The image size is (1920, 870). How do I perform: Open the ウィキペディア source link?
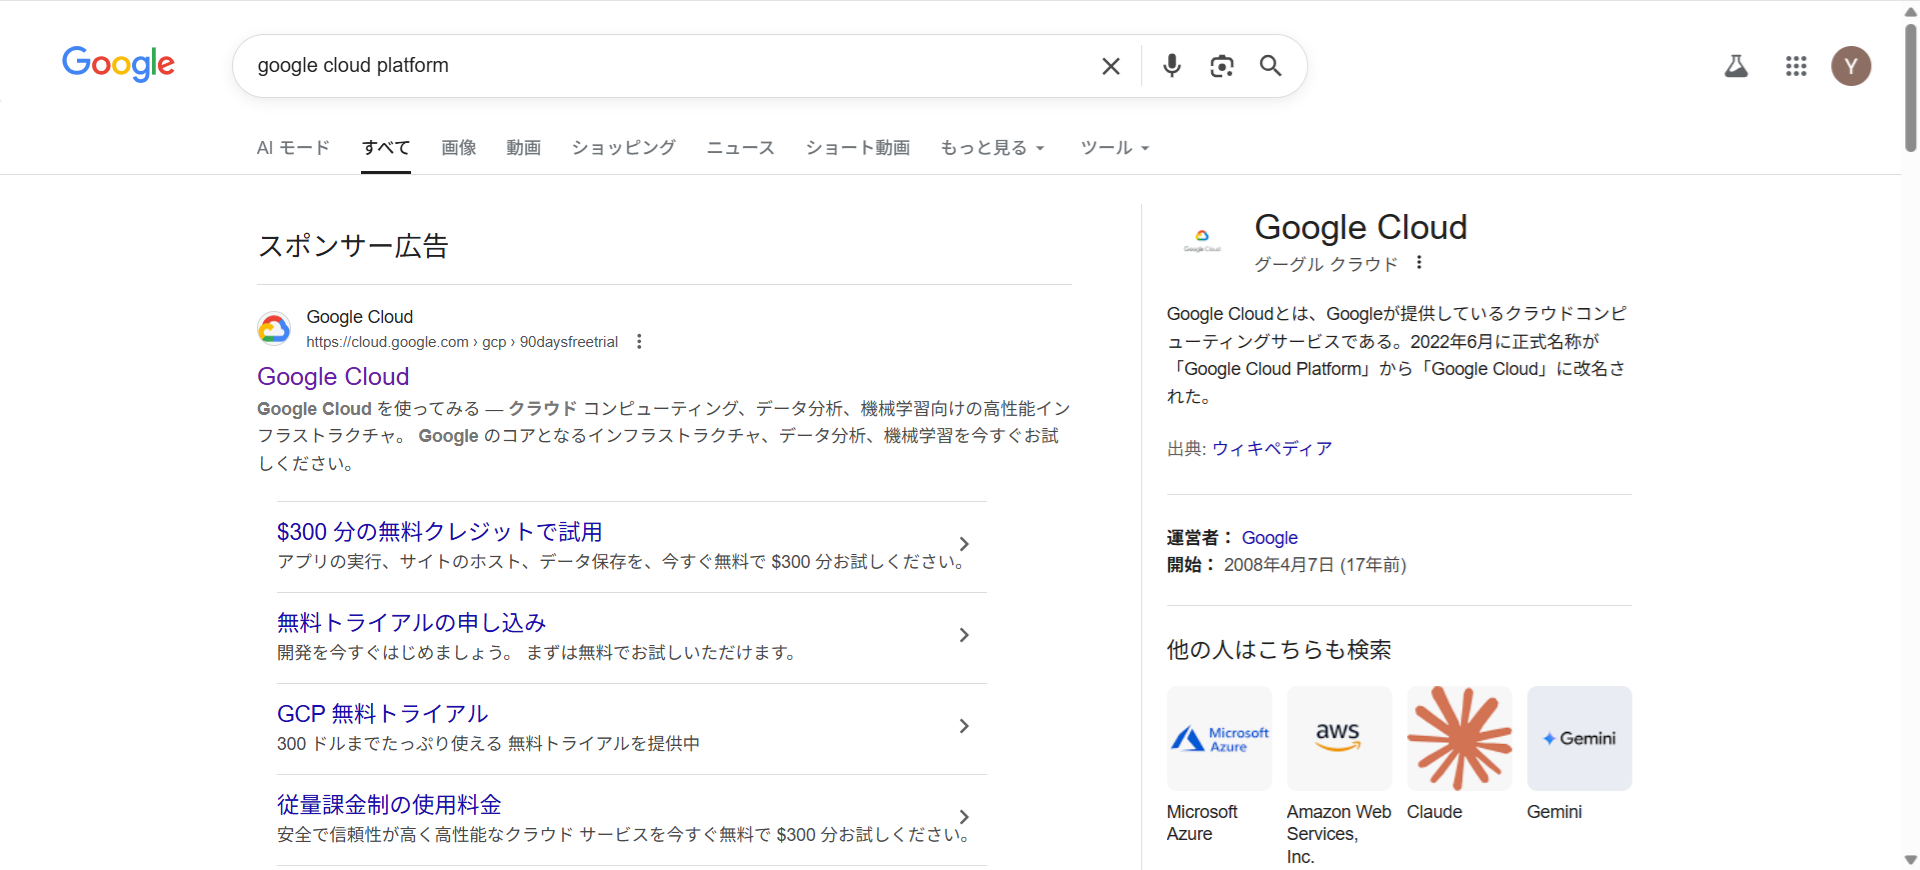click(1272, 449)
